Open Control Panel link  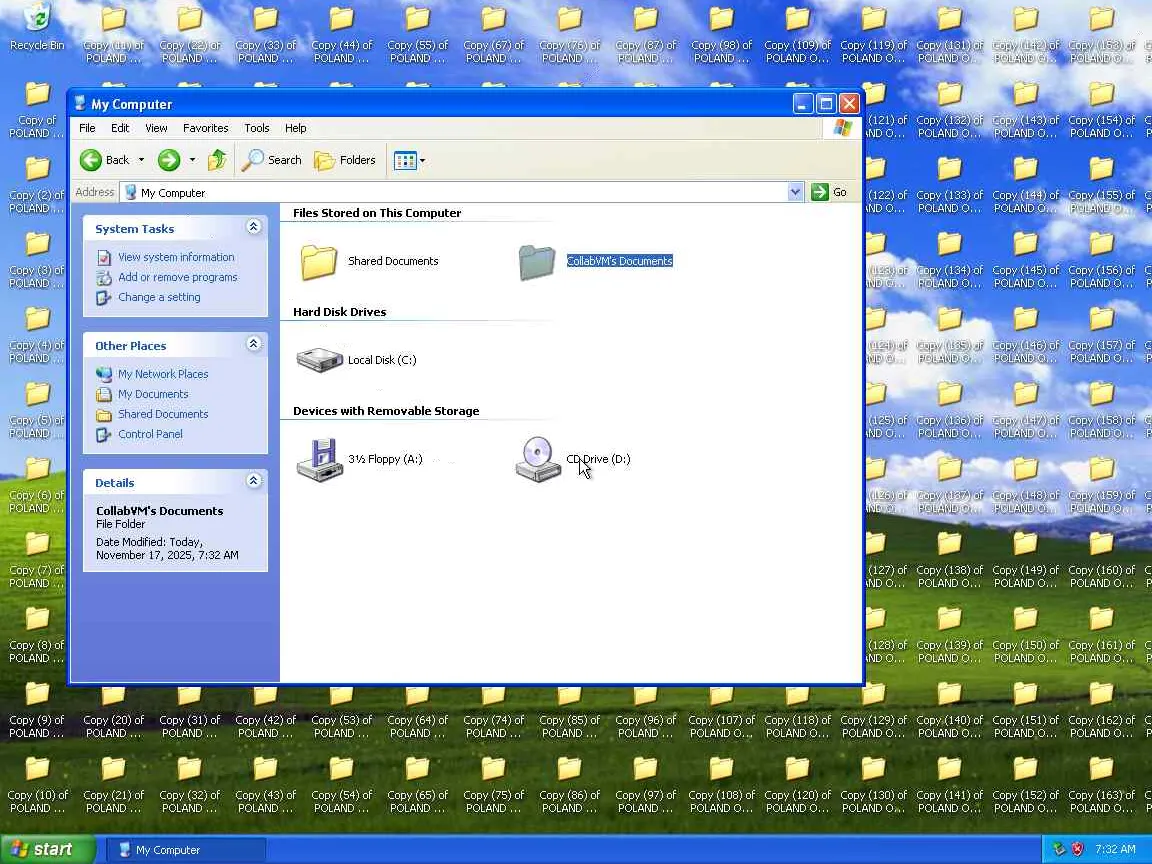click(x=150, y=433)
